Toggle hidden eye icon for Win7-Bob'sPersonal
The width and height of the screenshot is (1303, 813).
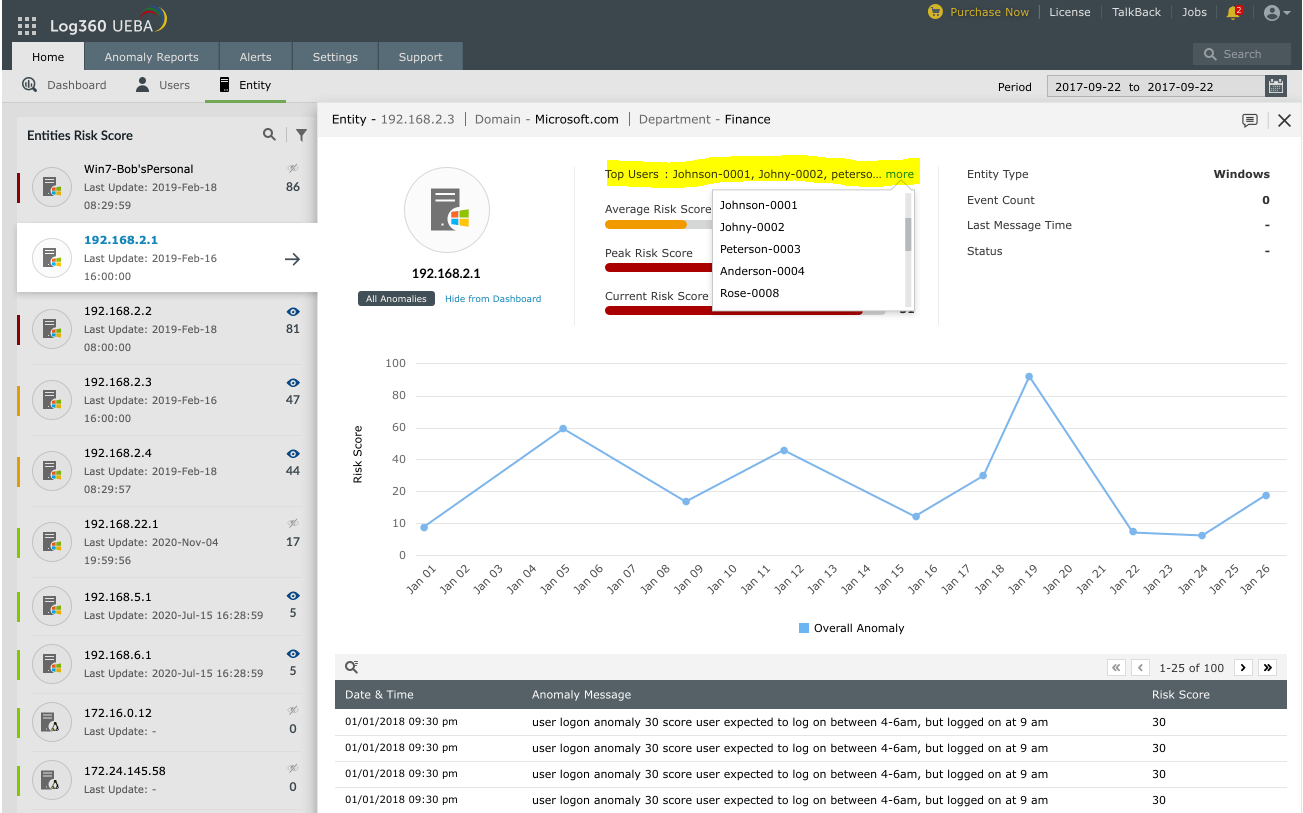coord(293,169)
